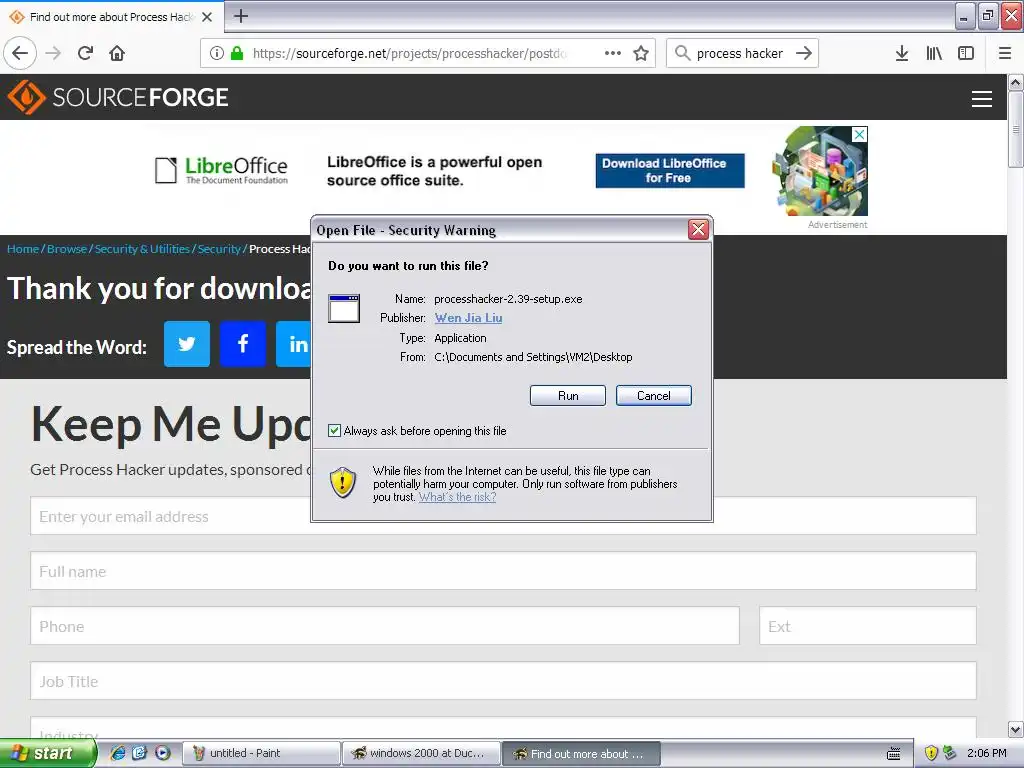Click the browser address bar URL
Screen dimensions: 1024x768
[410, 53]
